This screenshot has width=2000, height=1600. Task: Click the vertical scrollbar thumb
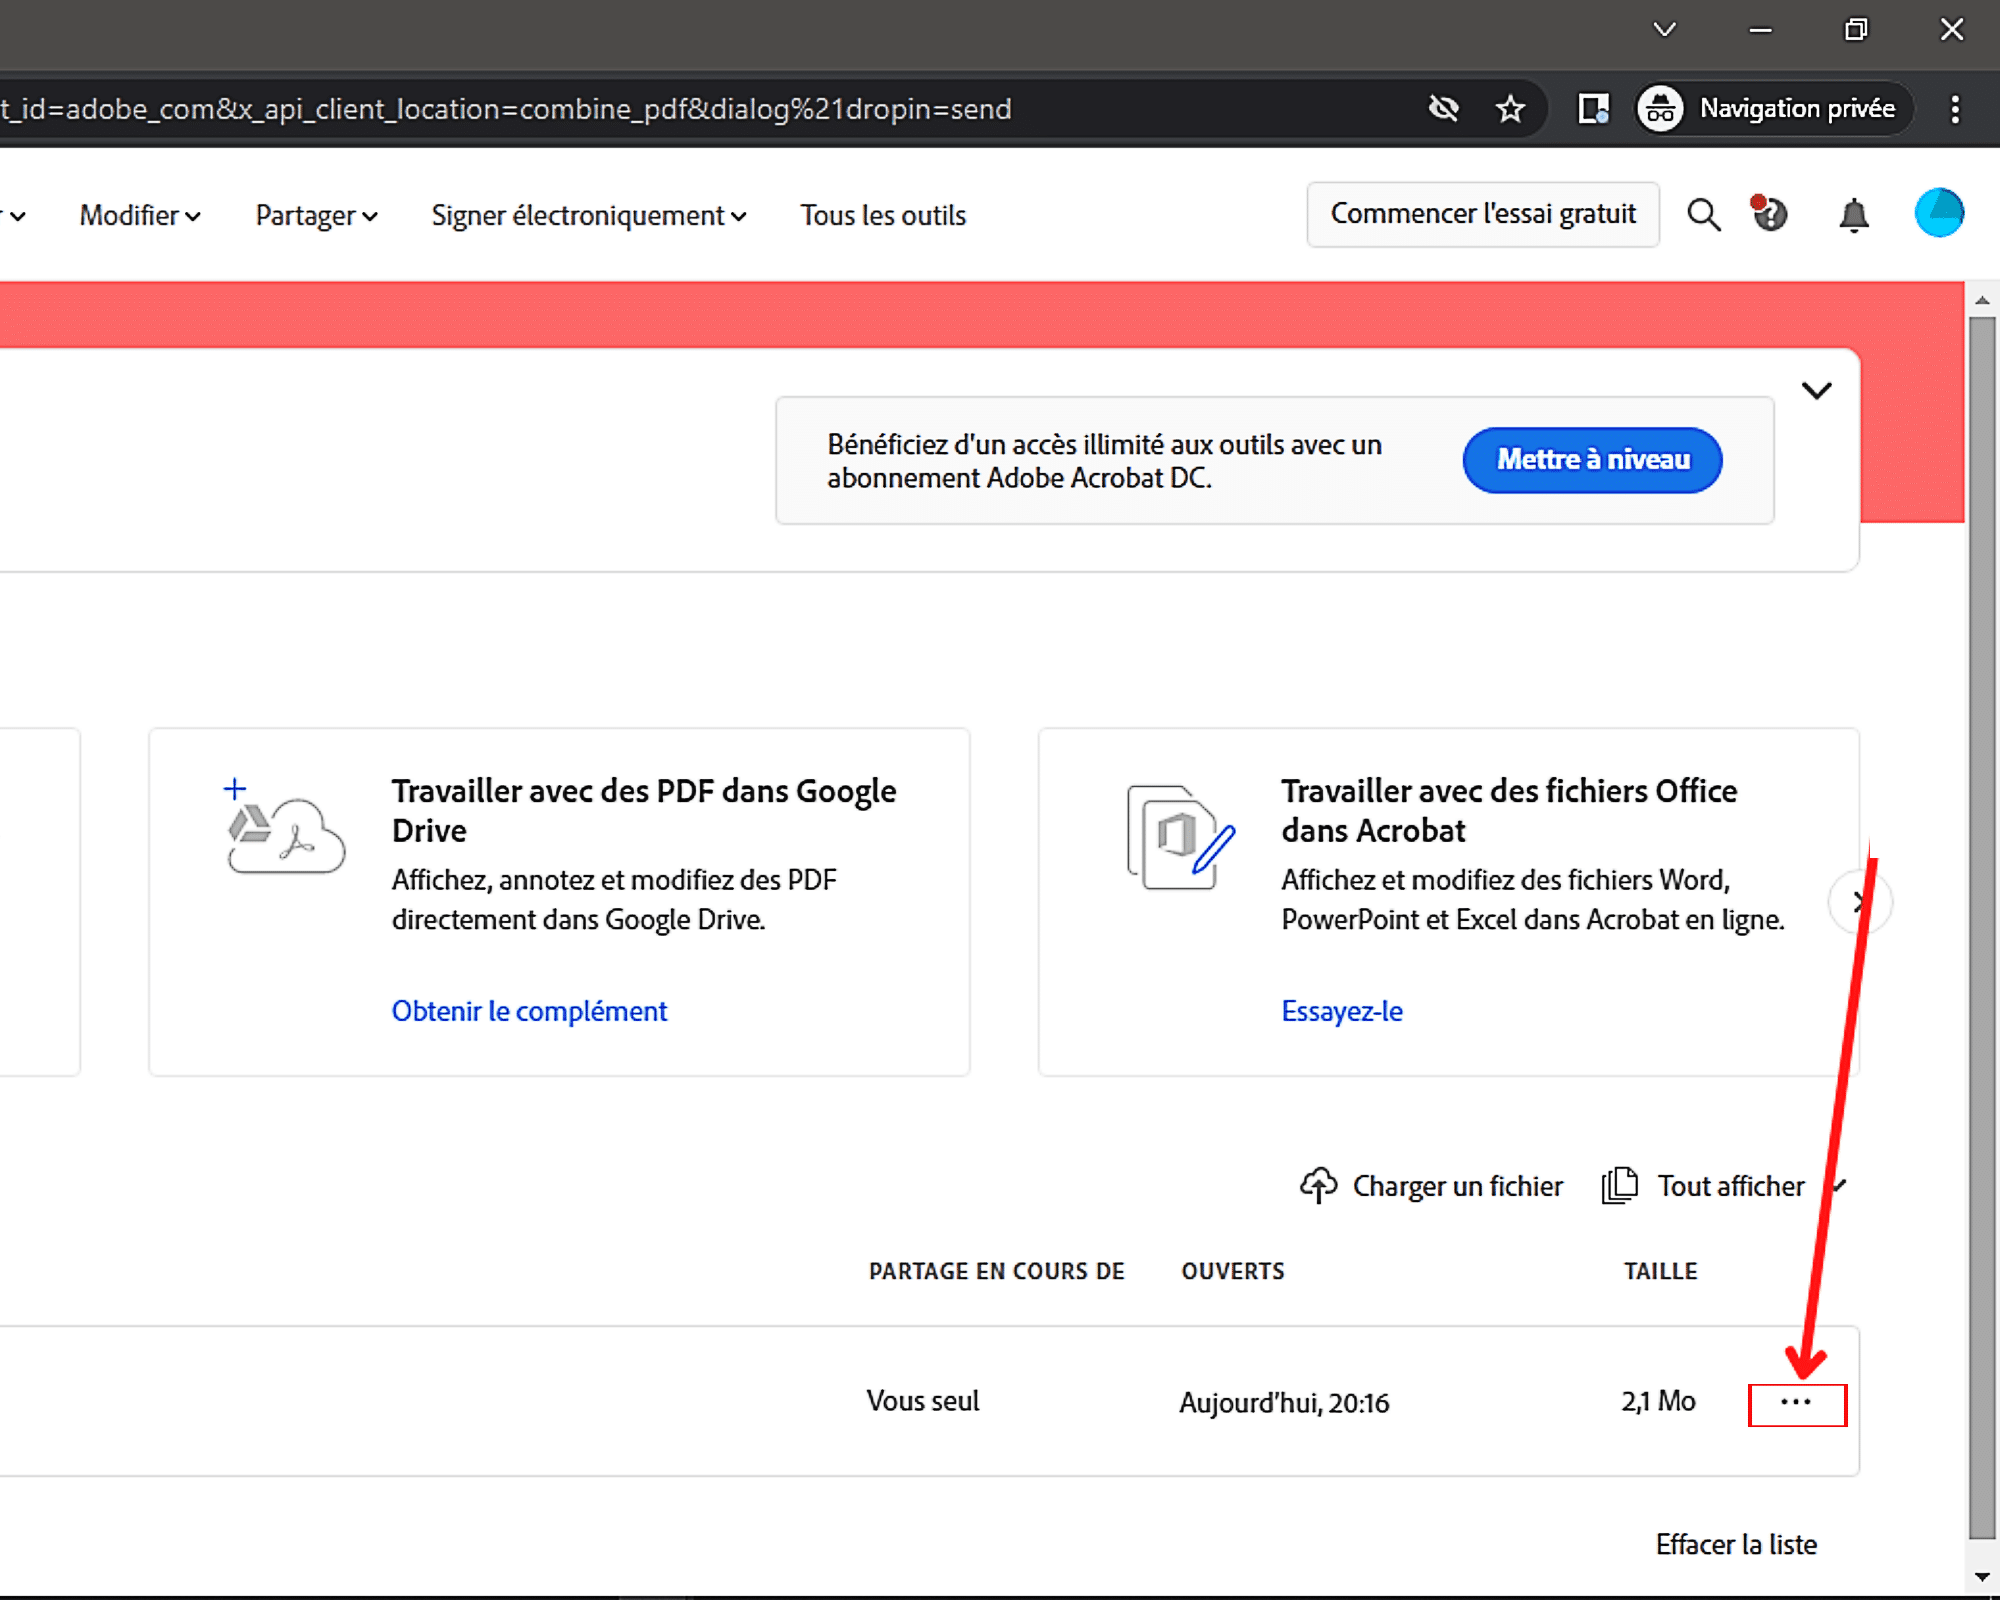pos(1982,928)
